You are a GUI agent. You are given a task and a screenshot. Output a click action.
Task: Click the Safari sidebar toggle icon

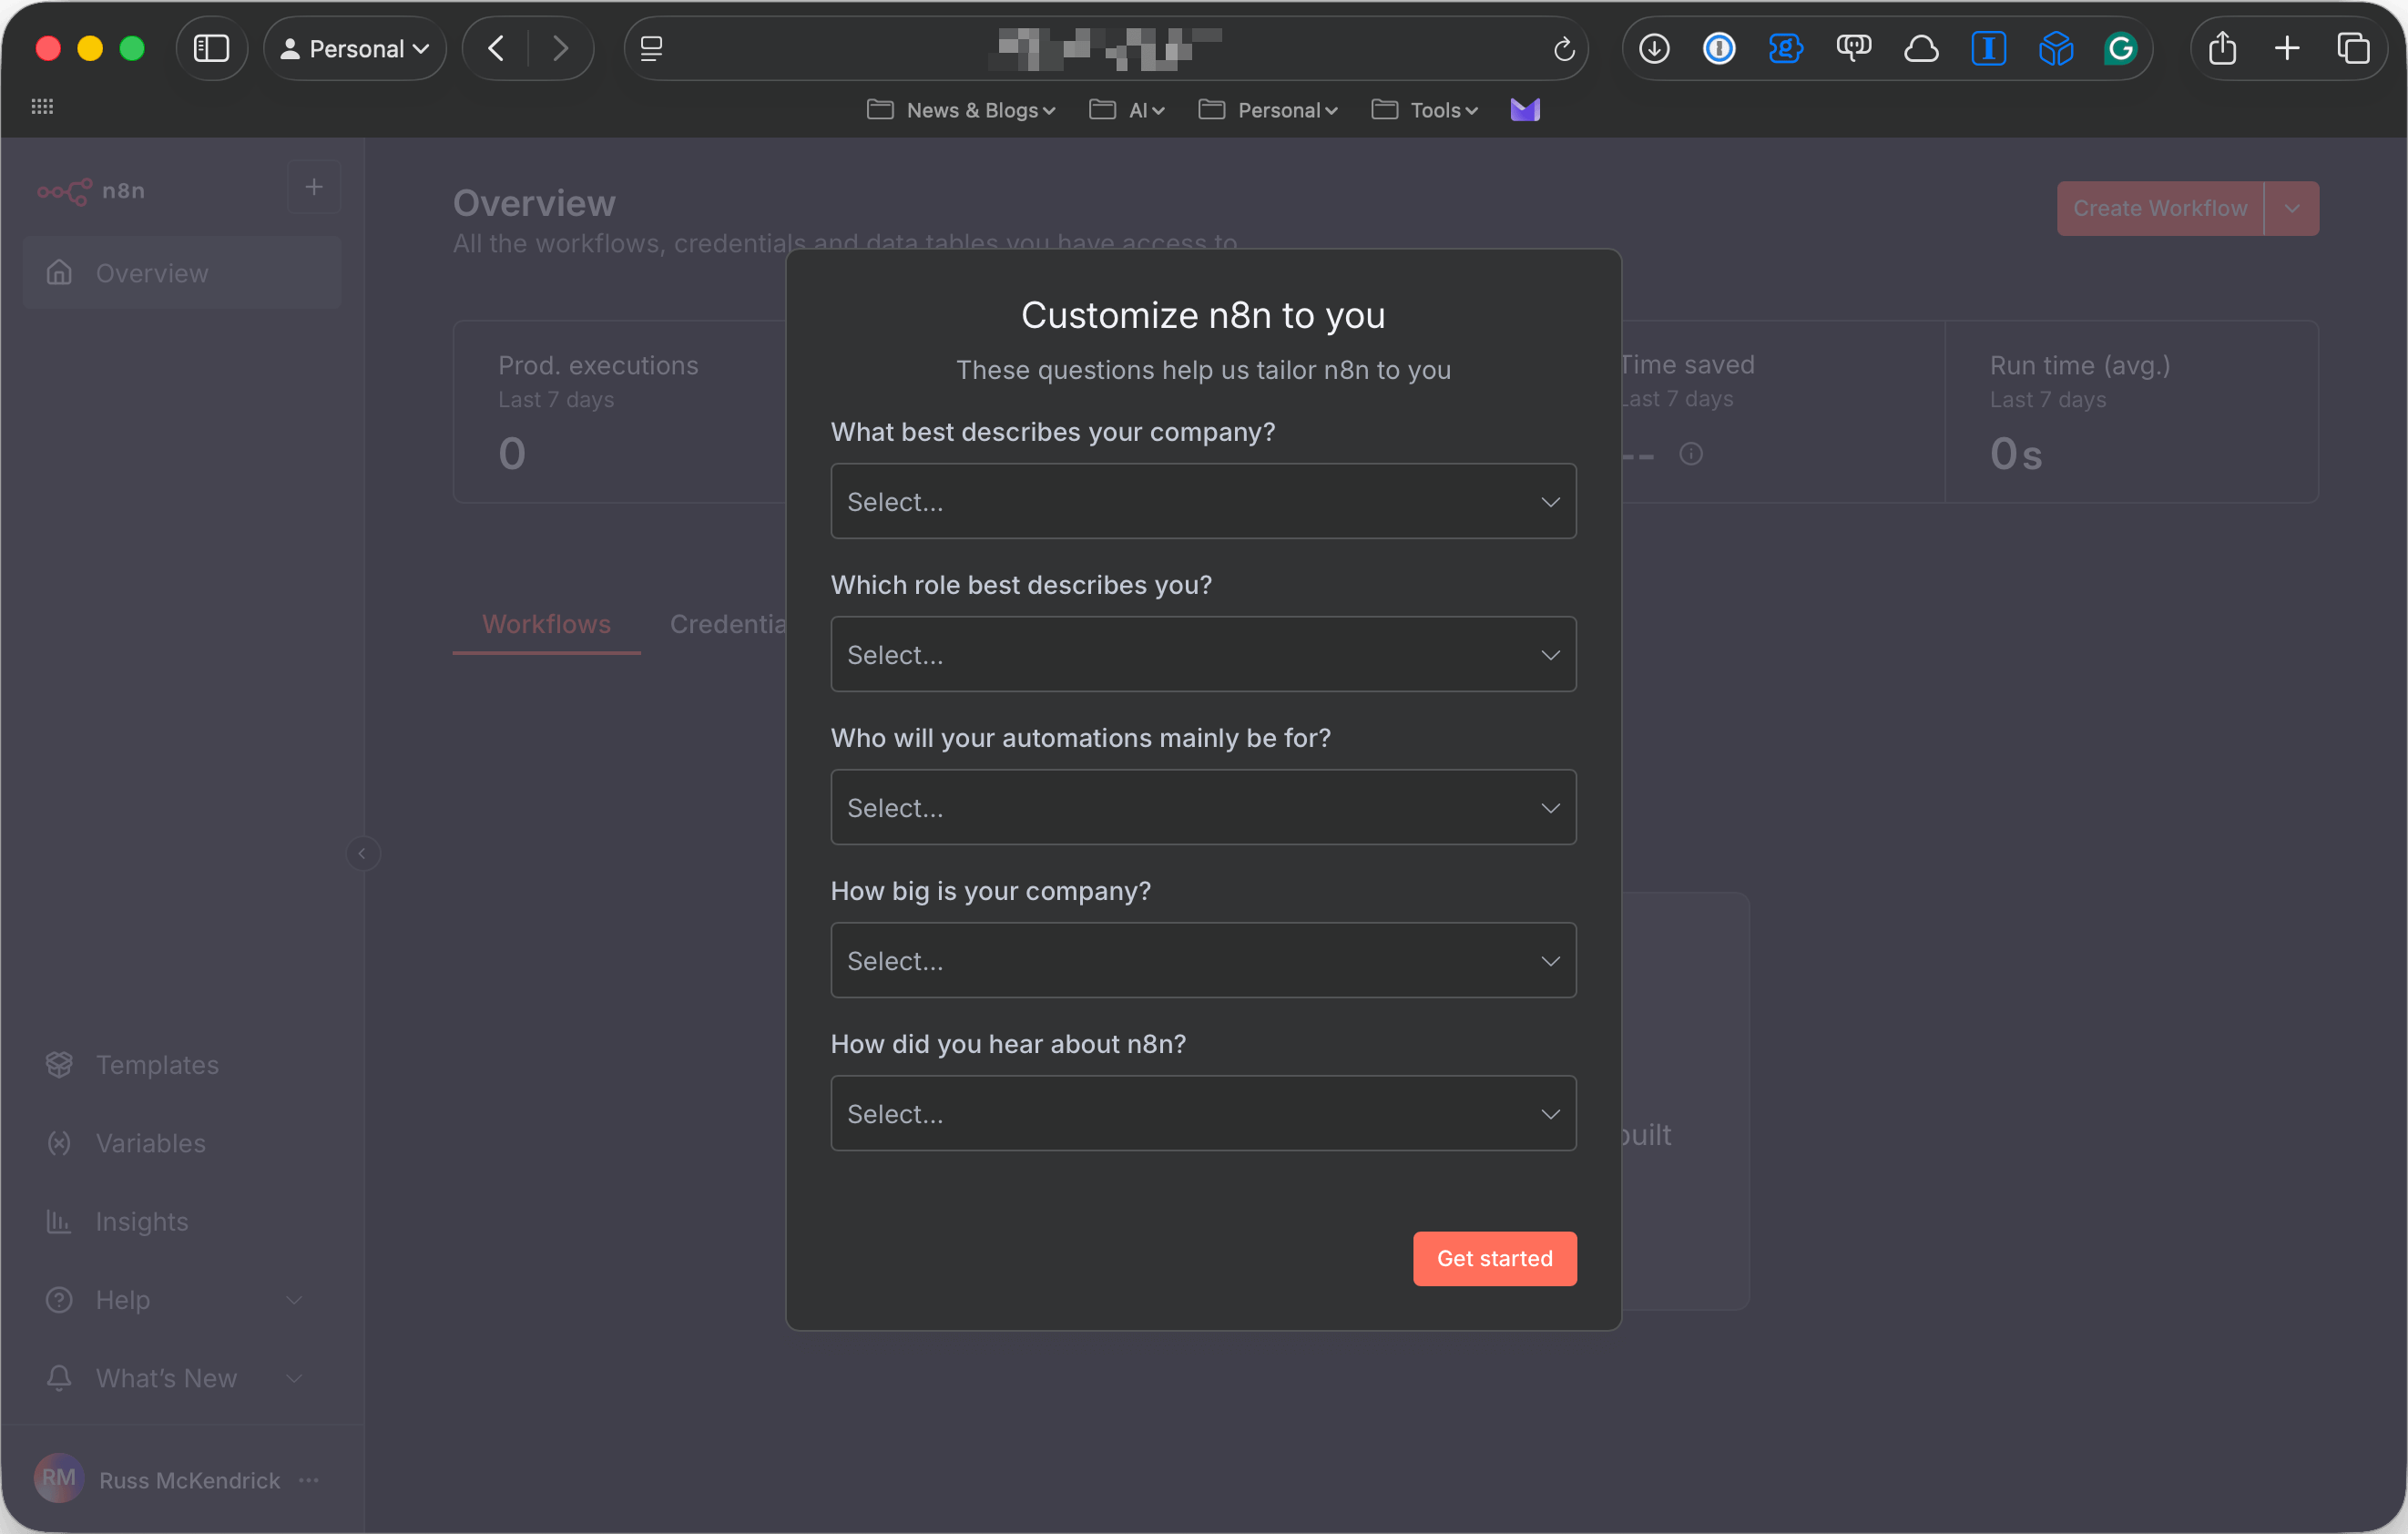coord(211,48)
